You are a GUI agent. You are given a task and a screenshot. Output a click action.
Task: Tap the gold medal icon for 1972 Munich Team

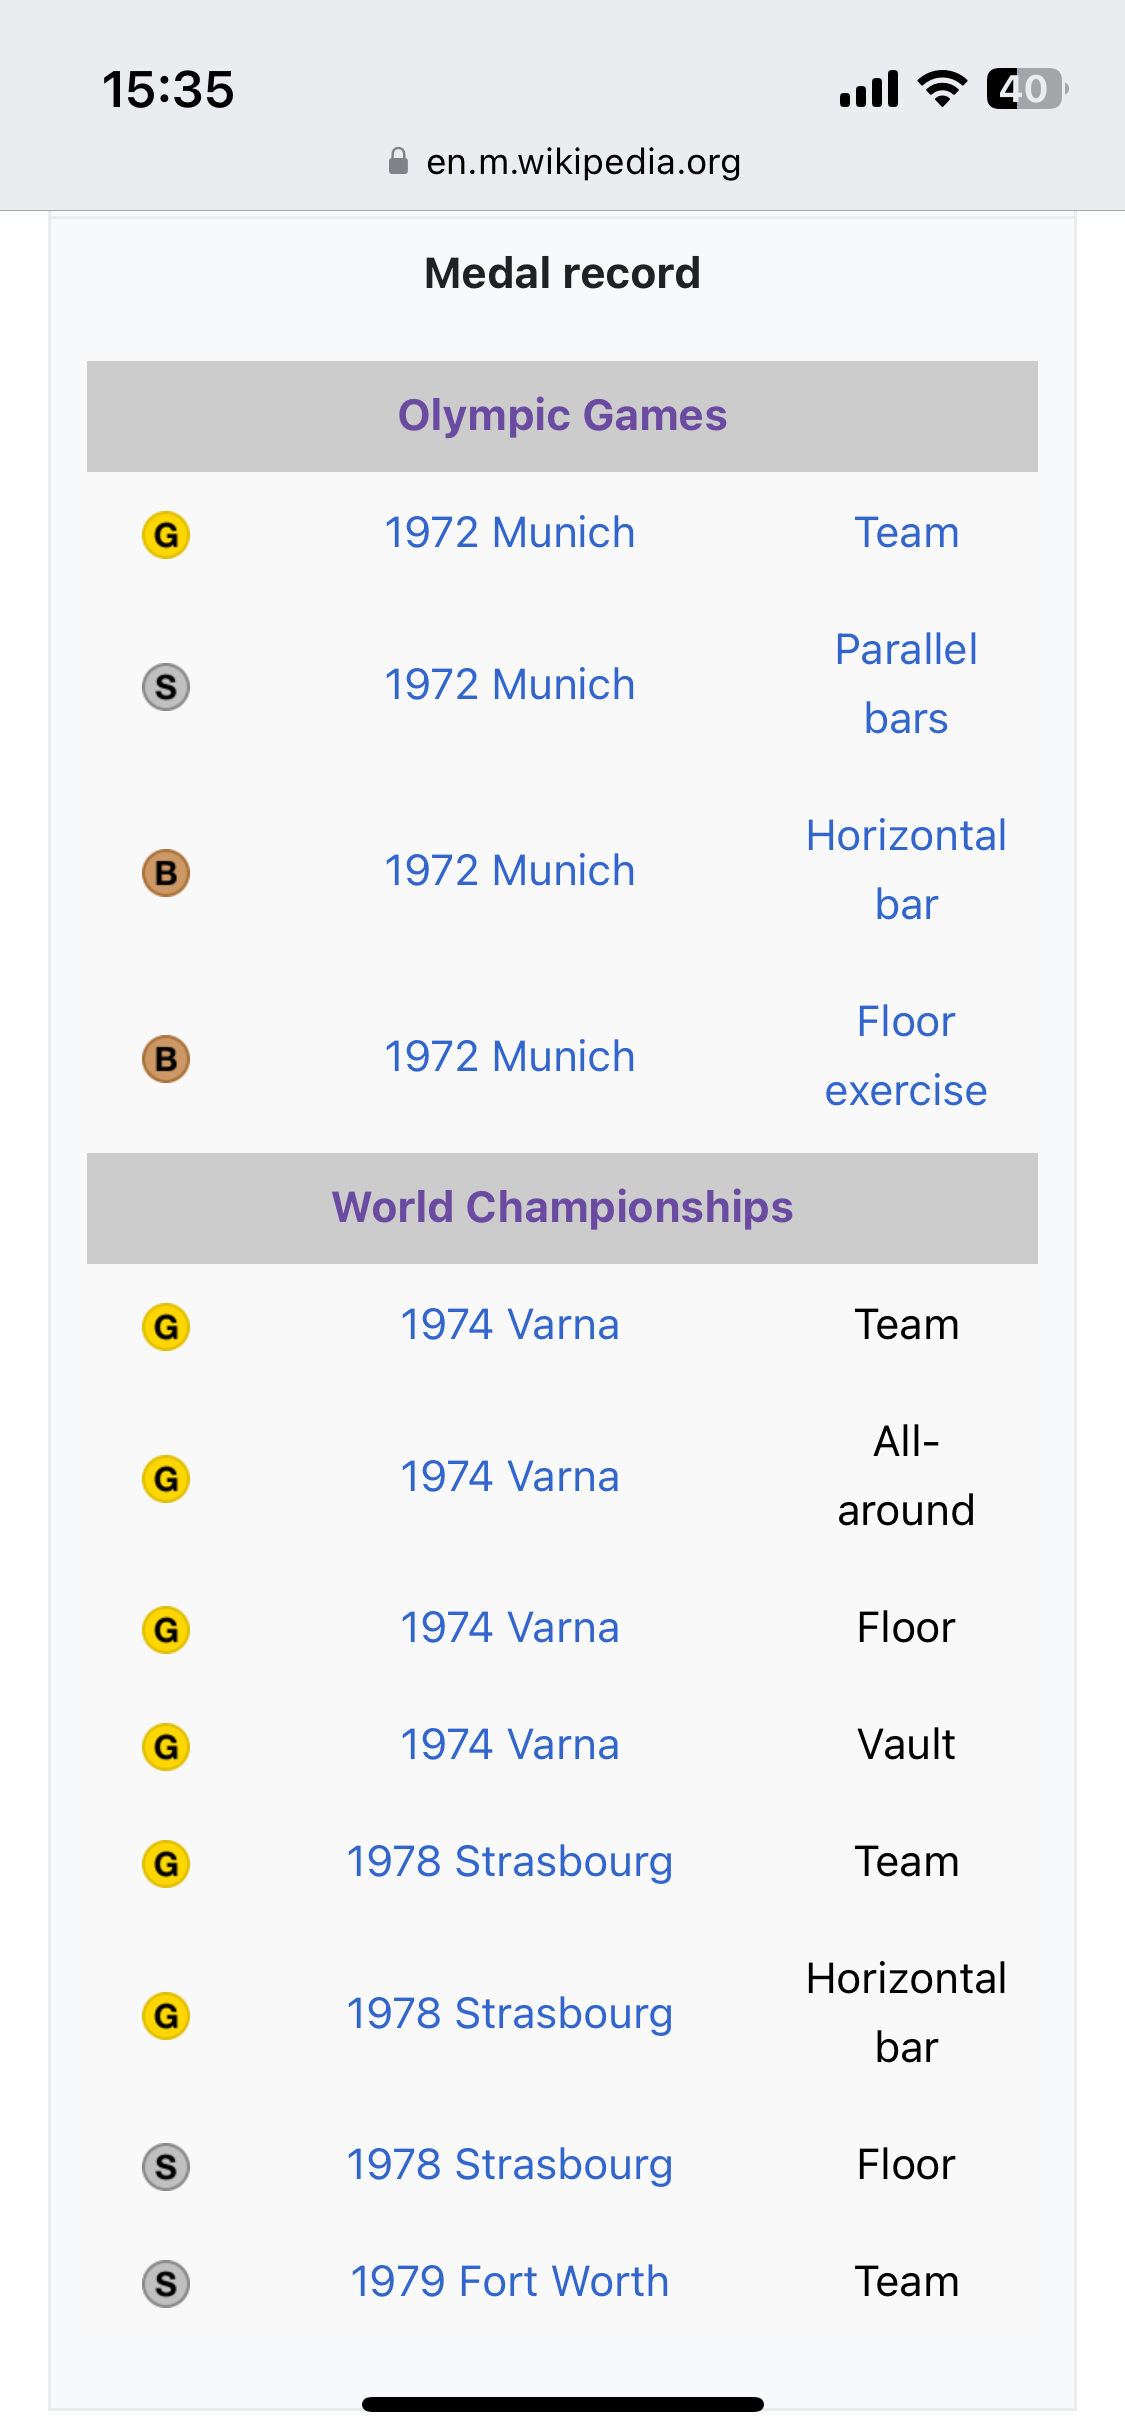166,534
